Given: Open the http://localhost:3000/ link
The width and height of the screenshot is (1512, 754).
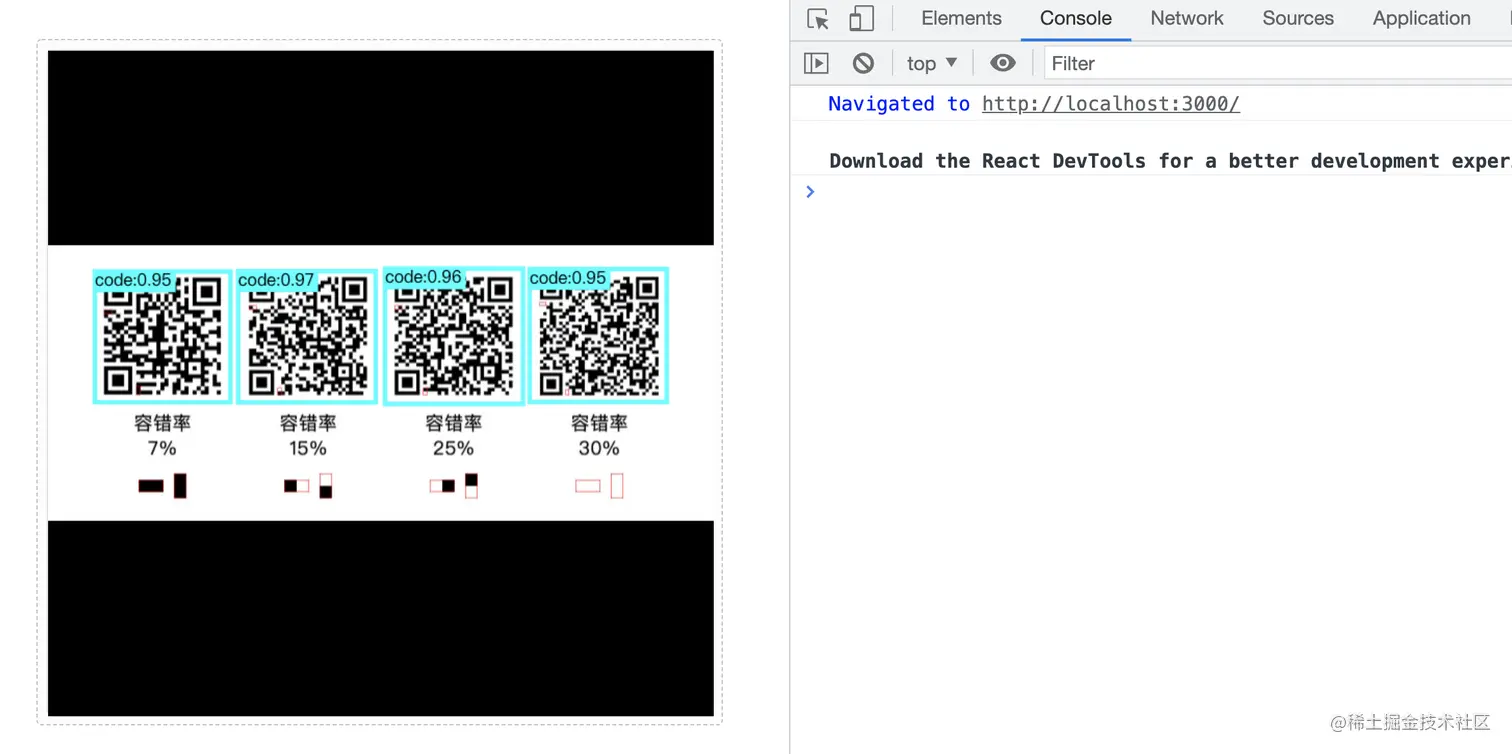Looking at the screenshot, I should (x=1111, y=104).
